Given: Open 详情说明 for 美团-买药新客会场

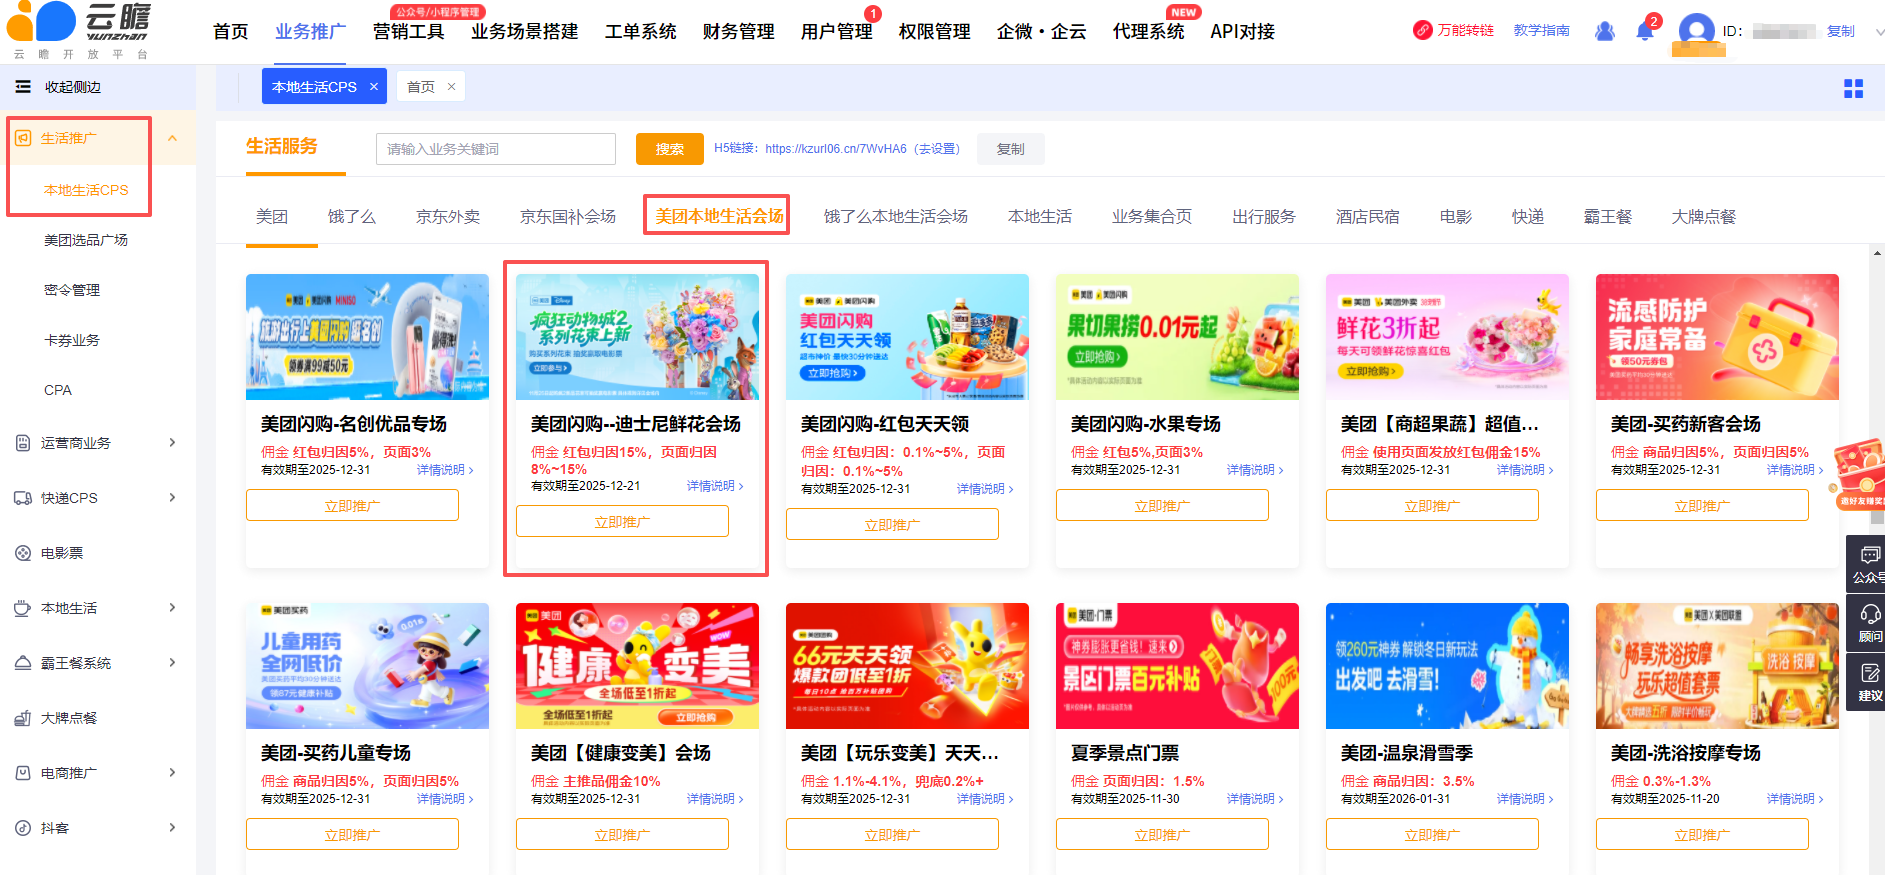Looking at the screenshot, I should (x=1794, y=470).
